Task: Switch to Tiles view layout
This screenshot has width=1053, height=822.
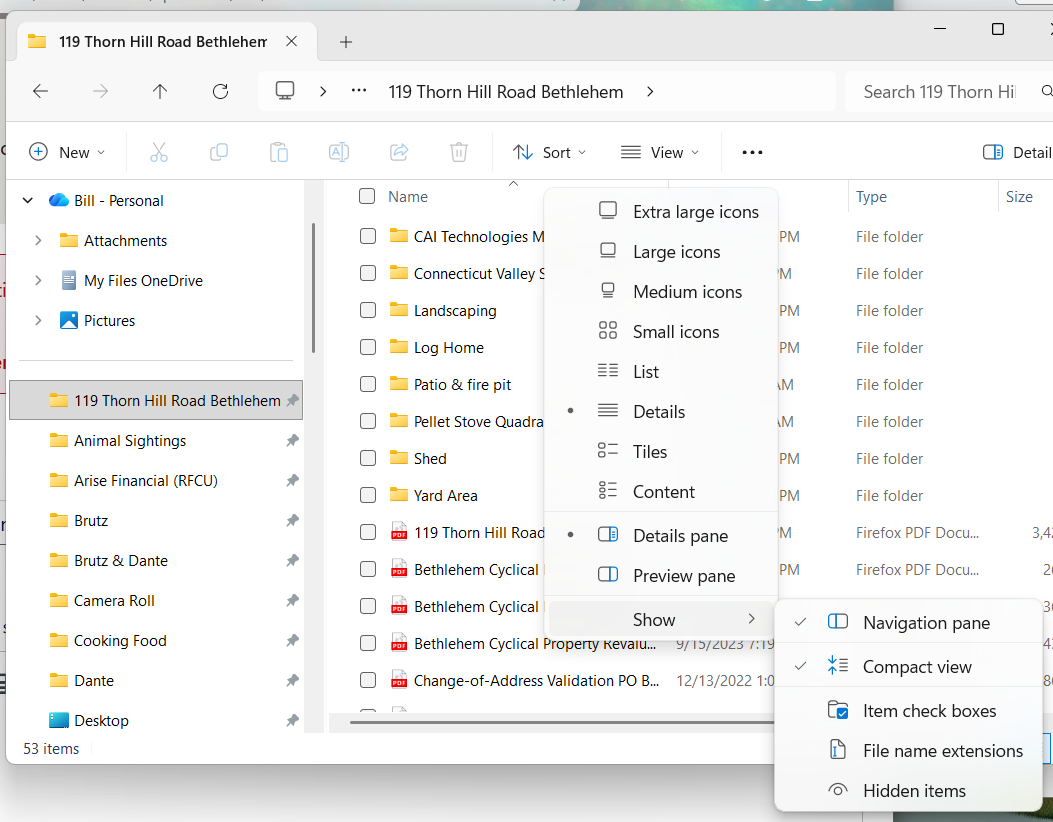Action: point(661,451)
